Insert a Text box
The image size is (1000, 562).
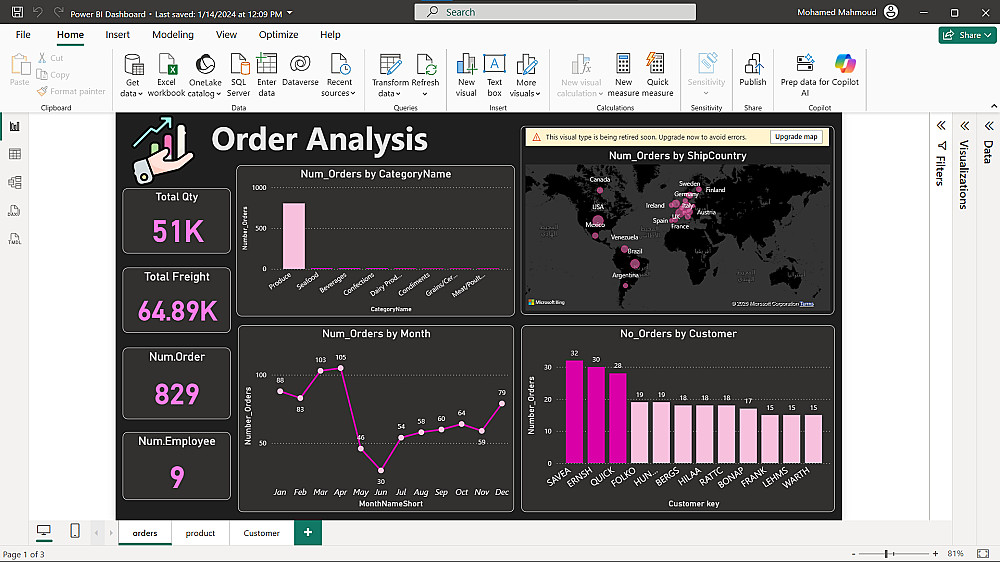(494, 75)
